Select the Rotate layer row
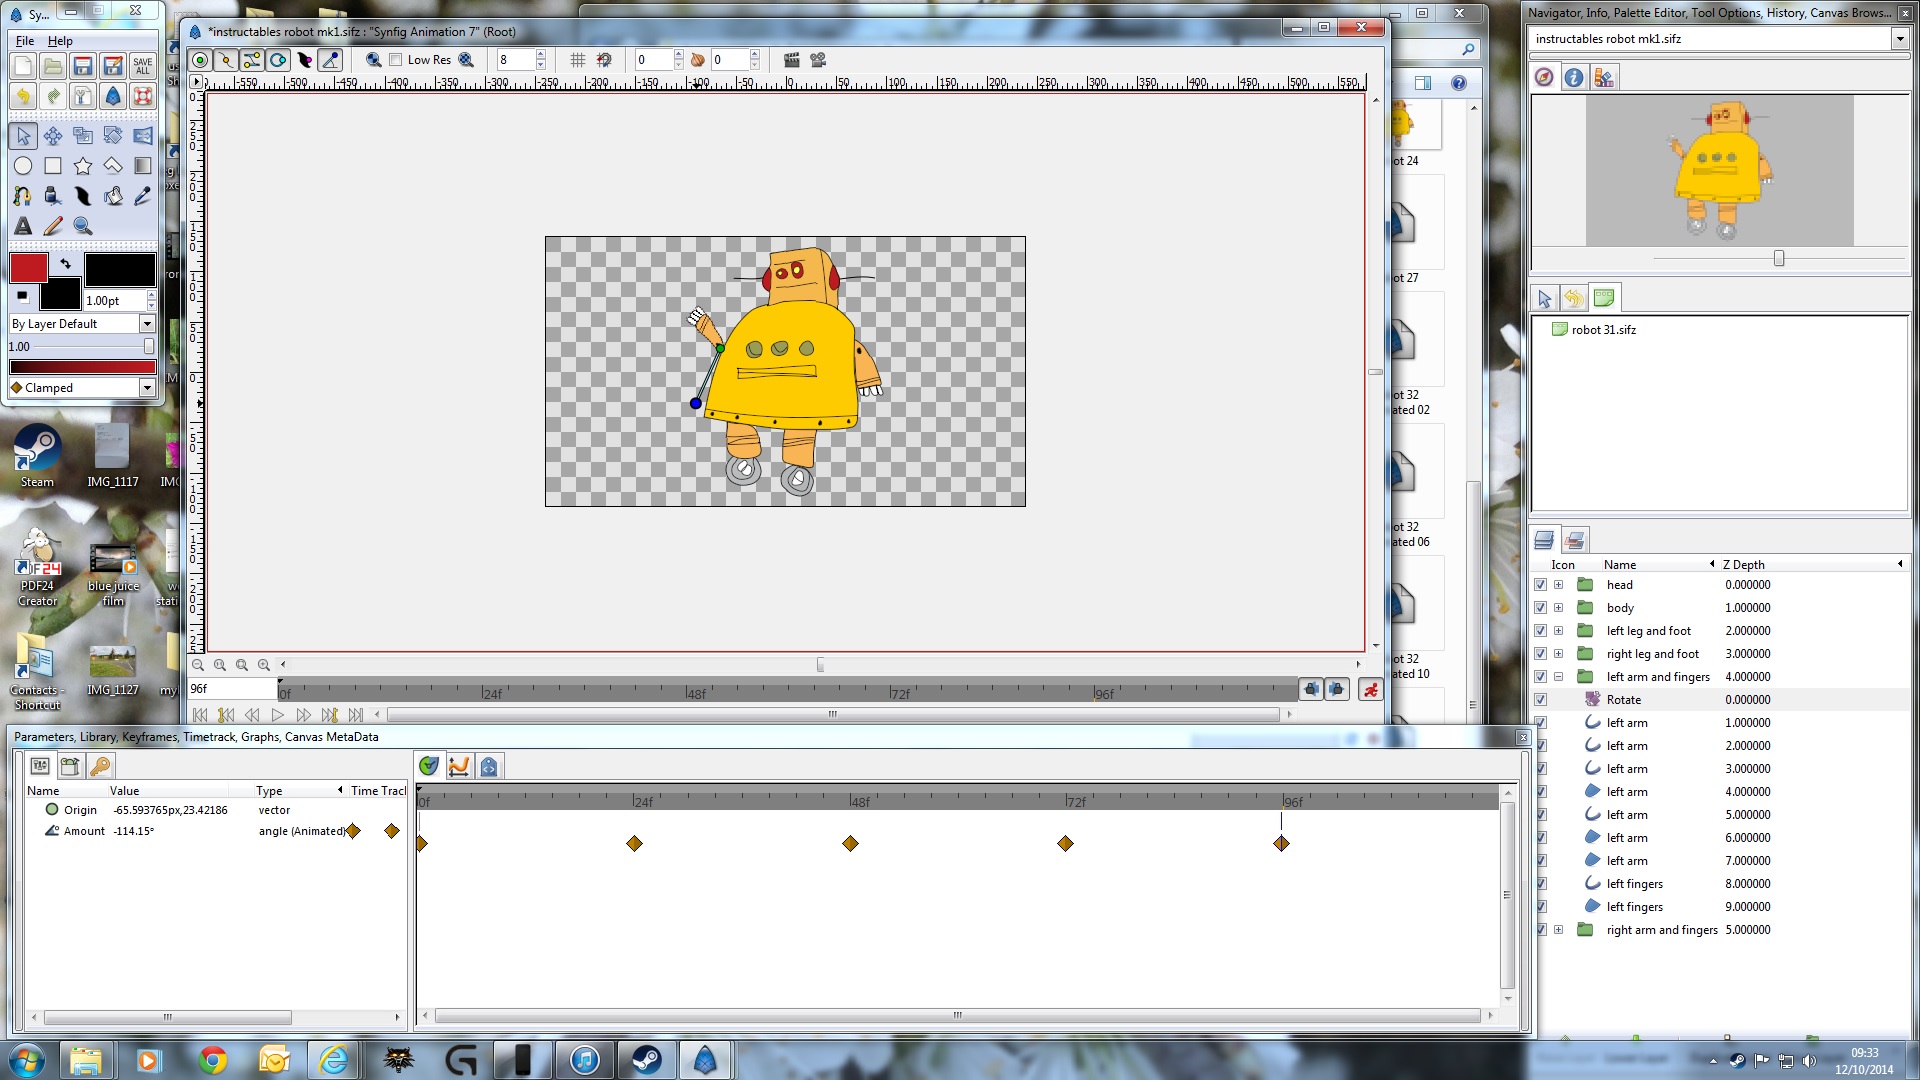The height and width of the screenshot is (1080, 1920). (1719, 700)
